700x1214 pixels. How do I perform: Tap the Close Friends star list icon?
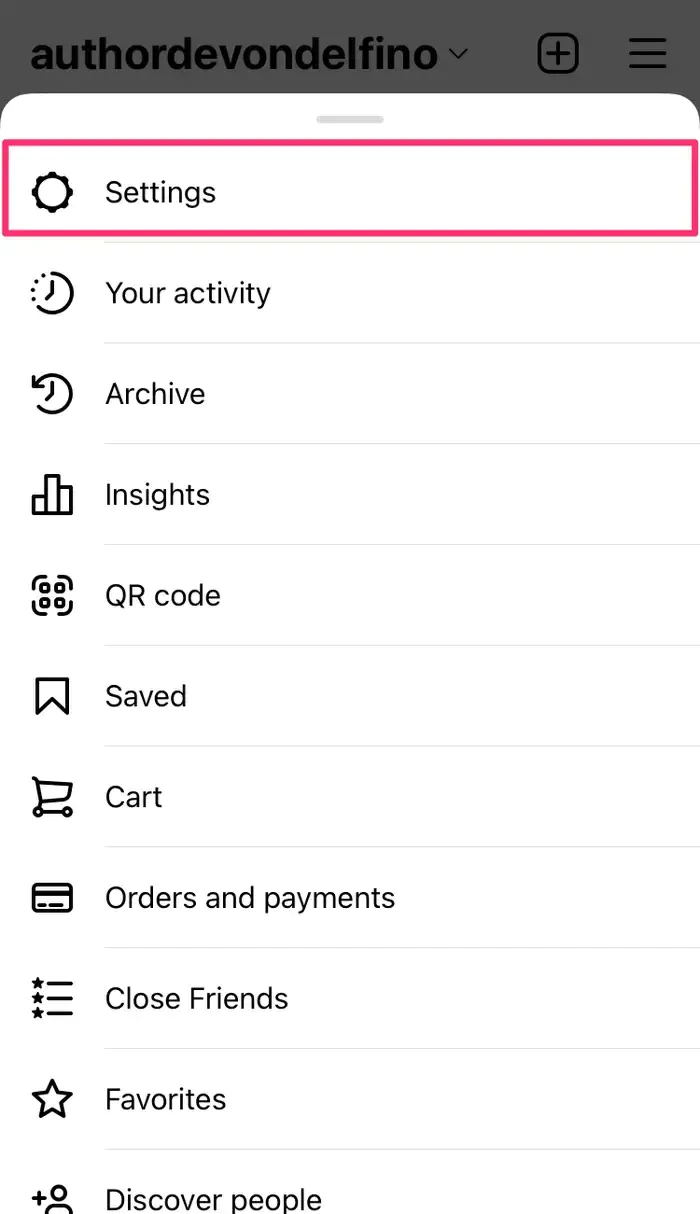pyautogui.click(x=52, y=998)
